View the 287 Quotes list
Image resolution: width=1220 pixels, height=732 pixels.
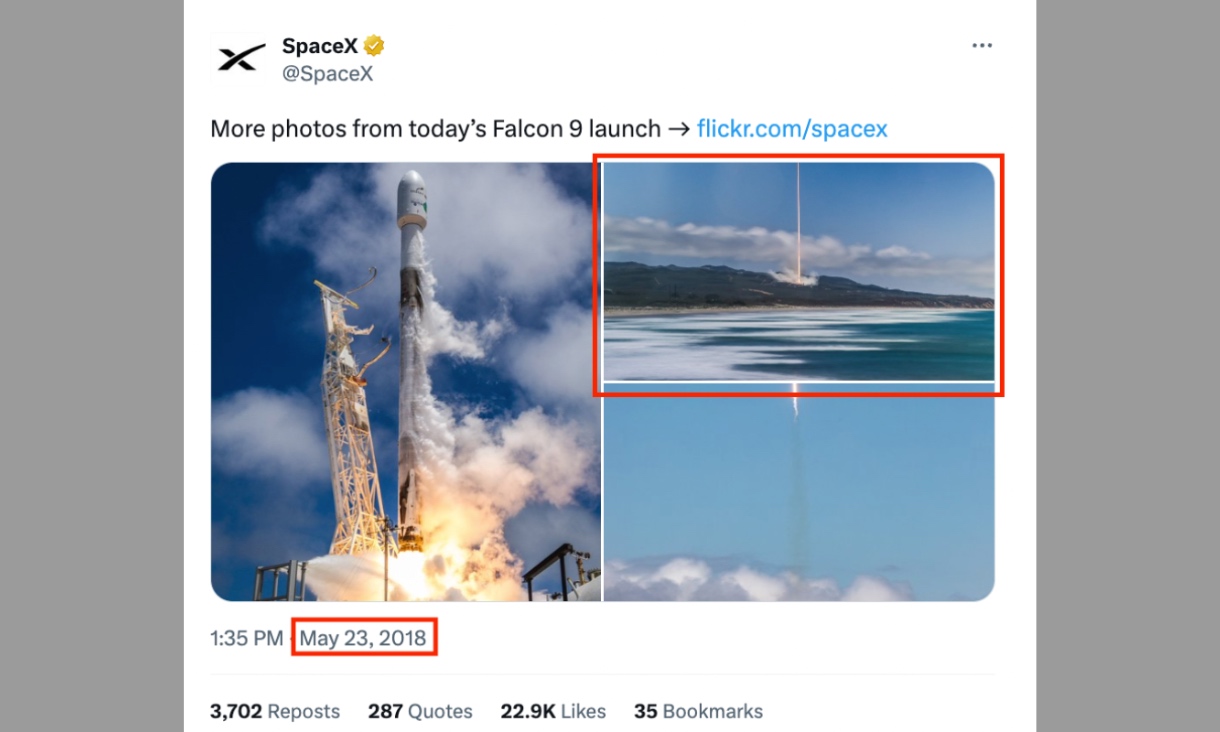pyautogui.click(x=420, y=712)
